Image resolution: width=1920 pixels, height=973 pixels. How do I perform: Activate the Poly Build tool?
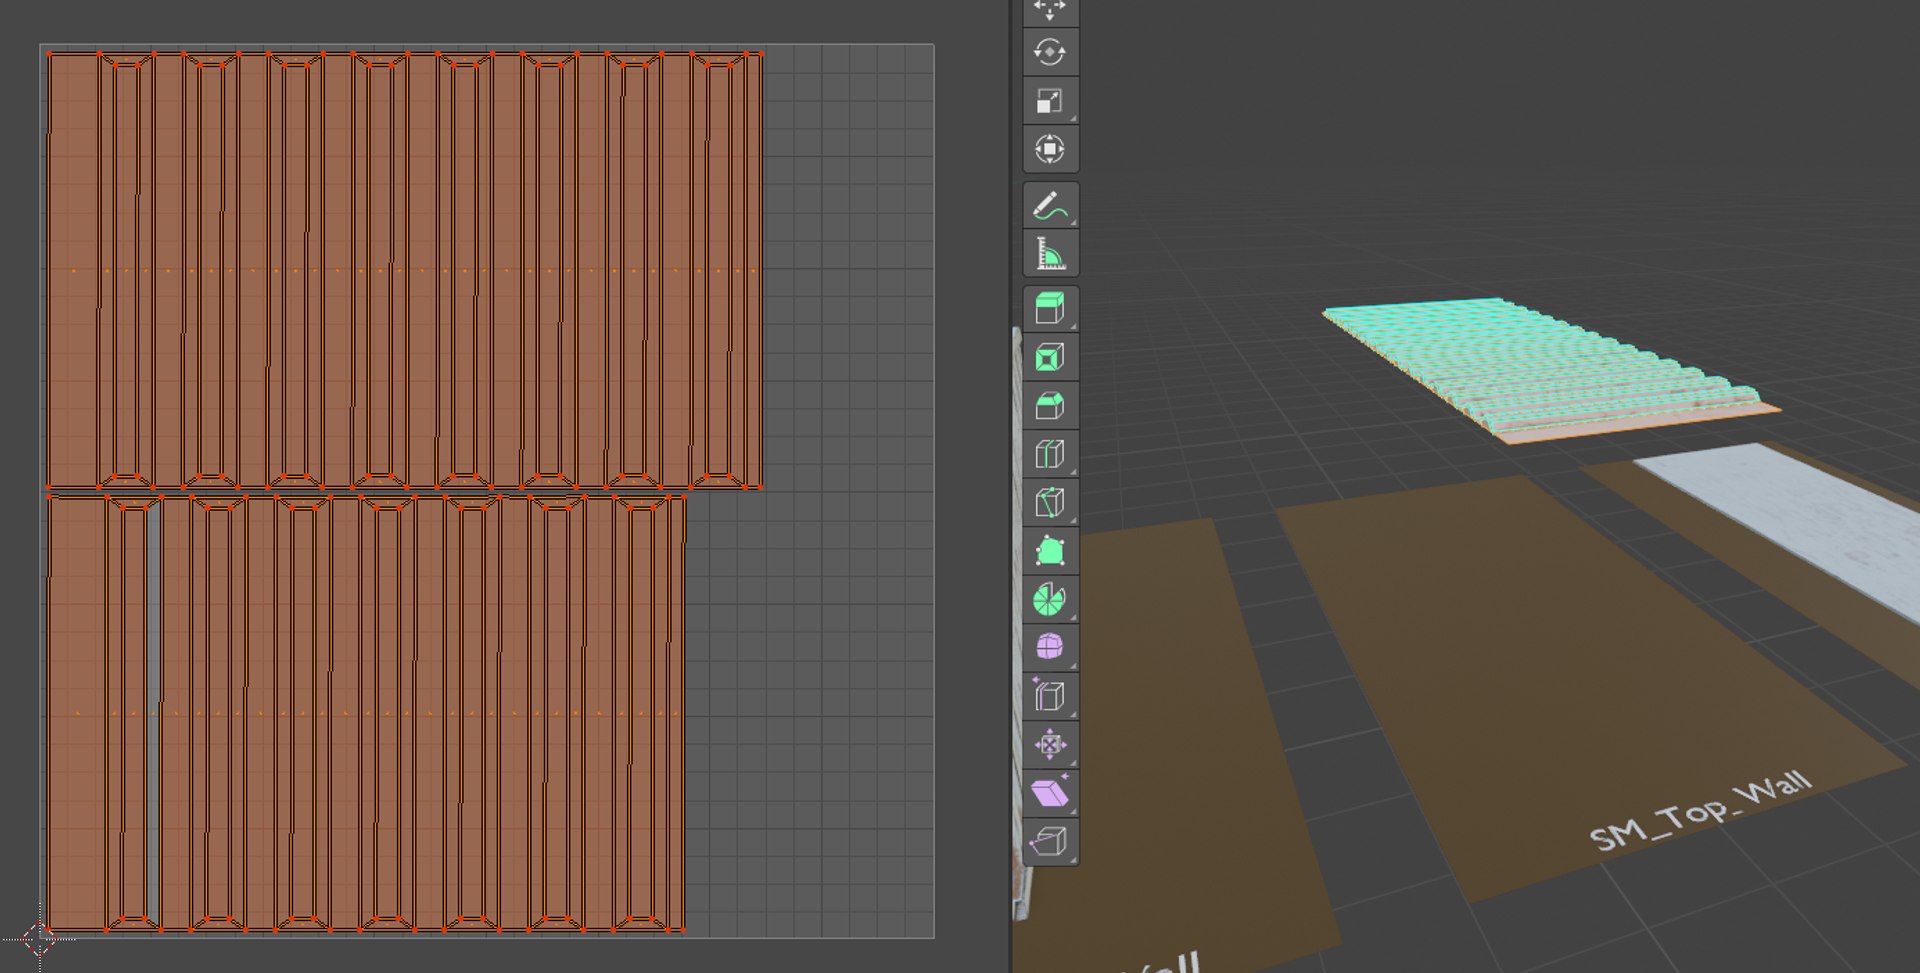point(1050,551)
